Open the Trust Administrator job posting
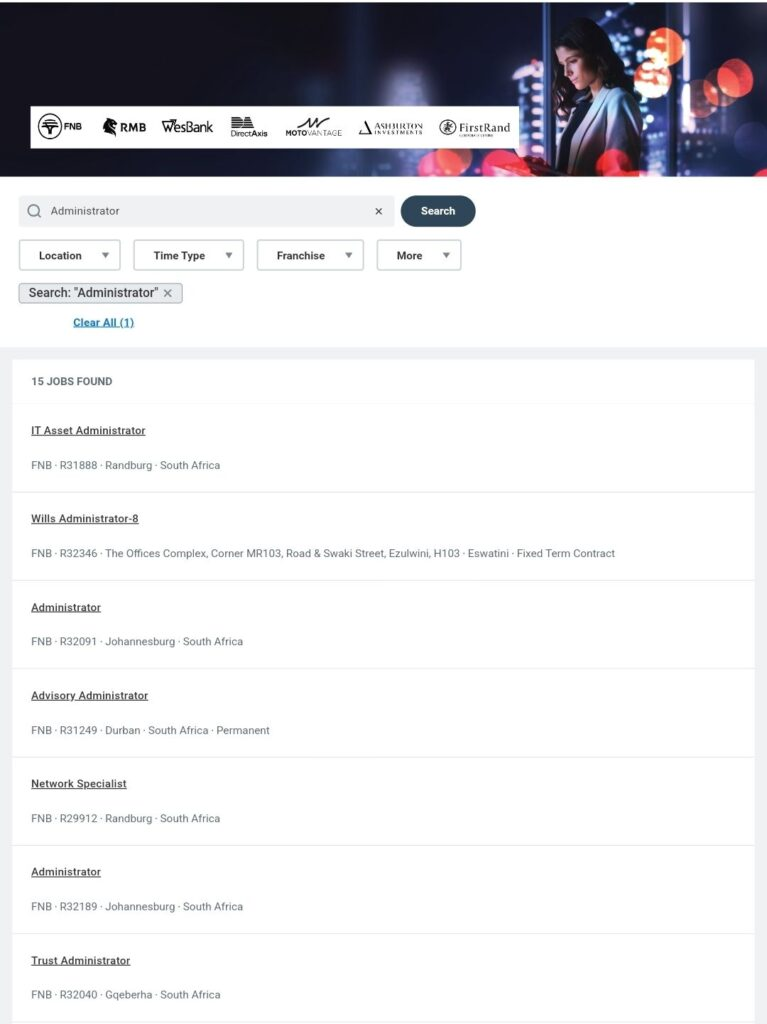 click(x=80, y=961)
